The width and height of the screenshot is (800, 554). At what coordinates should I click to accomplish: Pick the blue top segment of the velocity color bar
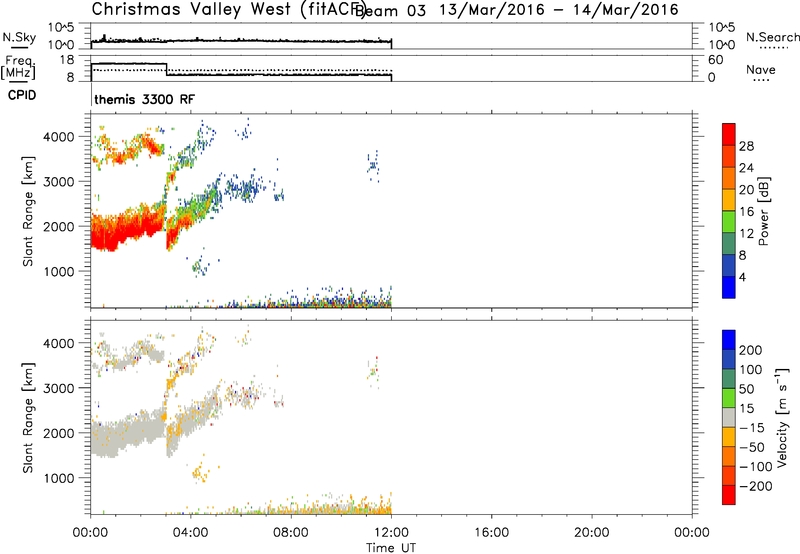coord(729,340)
